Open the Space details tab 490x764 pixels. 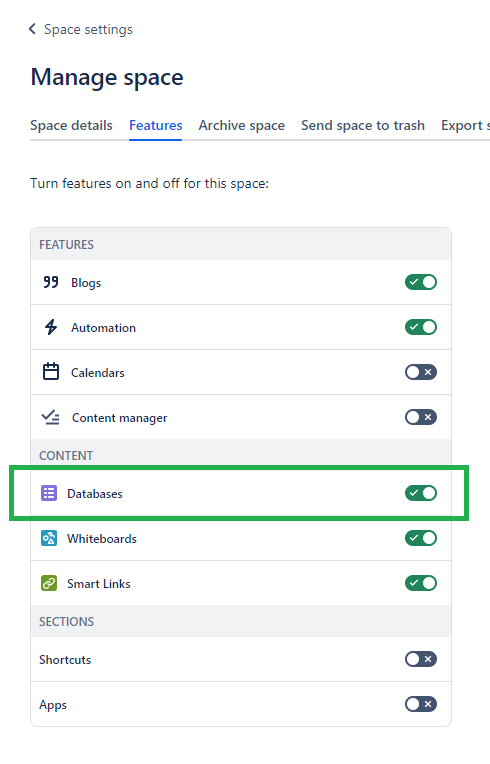pyautogui.click(x=71, y=125)
